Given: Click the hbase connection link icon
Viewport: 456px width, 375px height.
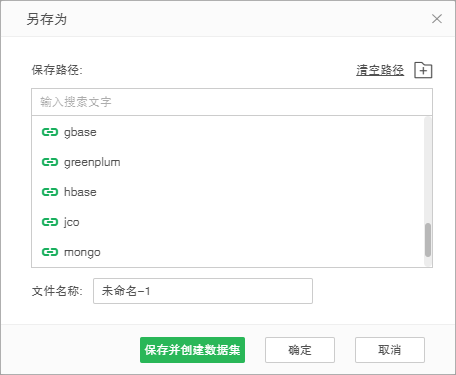Looking at the screenshot, I should coord(50,192).
